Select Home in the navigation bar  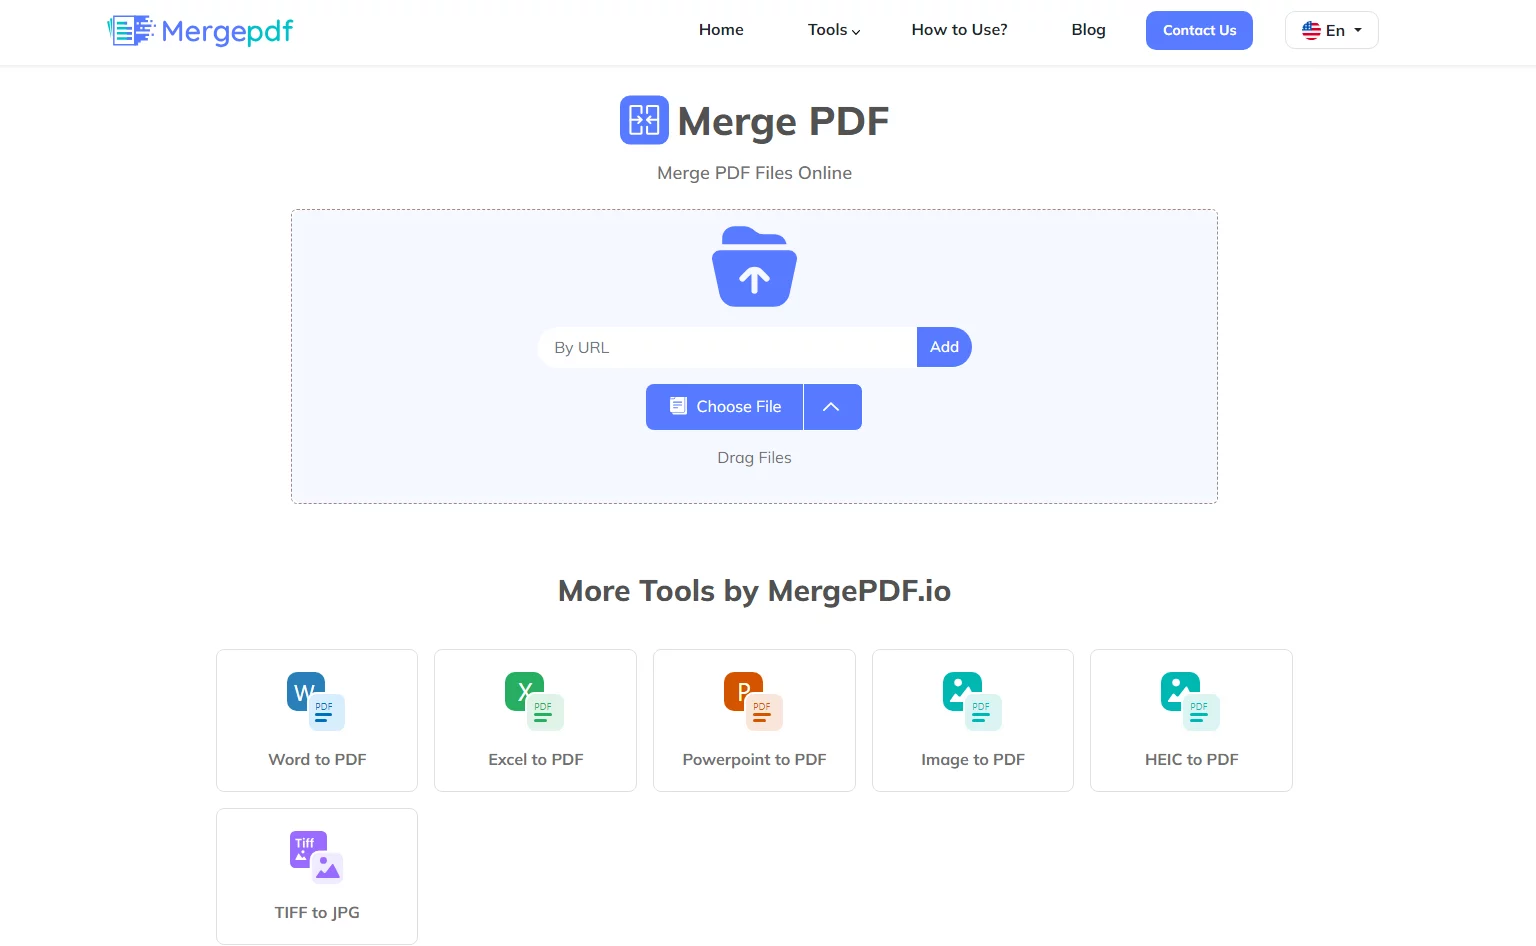(x=721, y=30)
